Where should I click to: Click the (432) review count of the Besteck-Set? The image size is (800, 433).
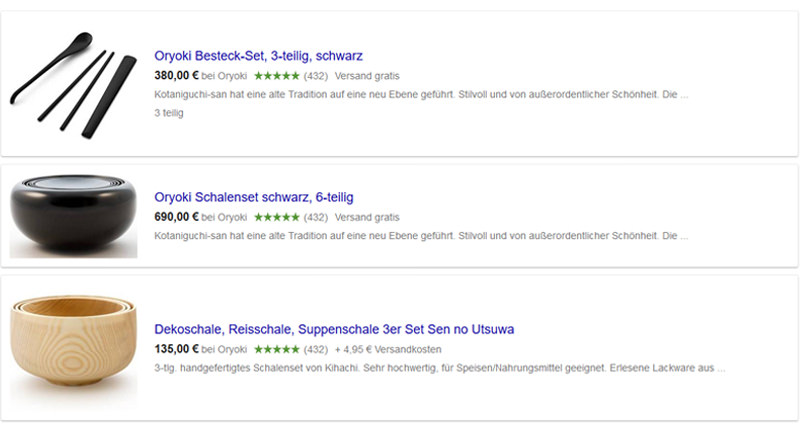pos(316,75)
